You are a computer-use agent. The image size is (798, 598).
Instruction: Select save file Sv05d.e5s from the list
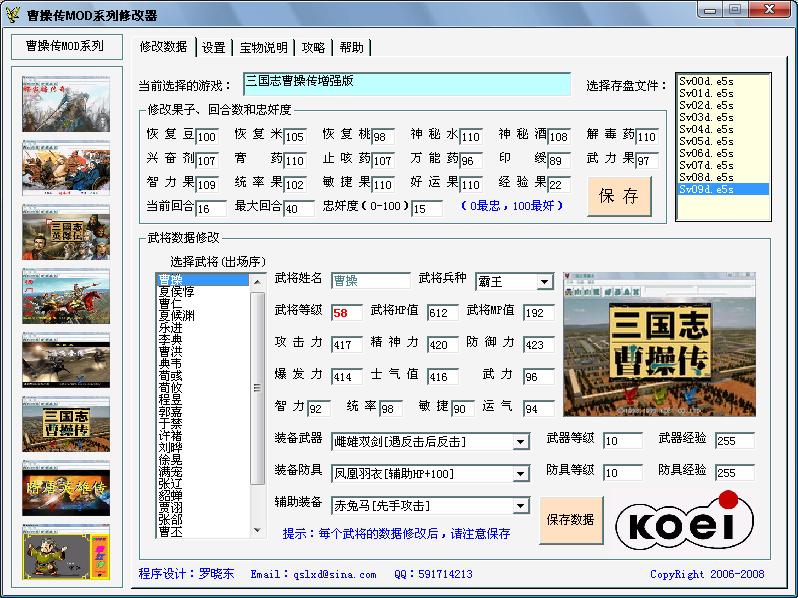(x=707, y=141)
